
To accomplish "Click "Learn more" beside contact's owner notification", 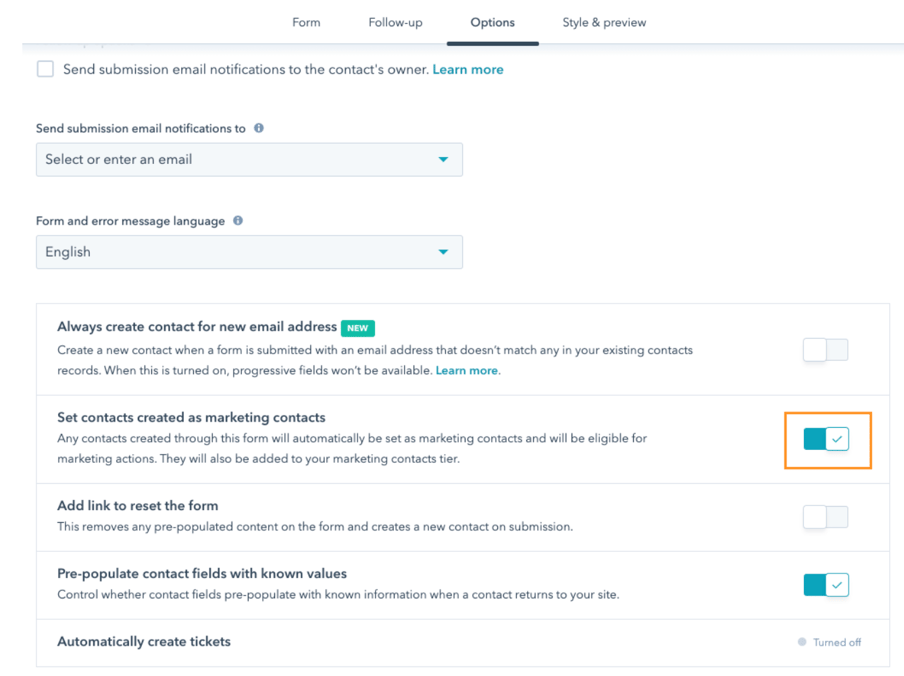I will (467, 69).
